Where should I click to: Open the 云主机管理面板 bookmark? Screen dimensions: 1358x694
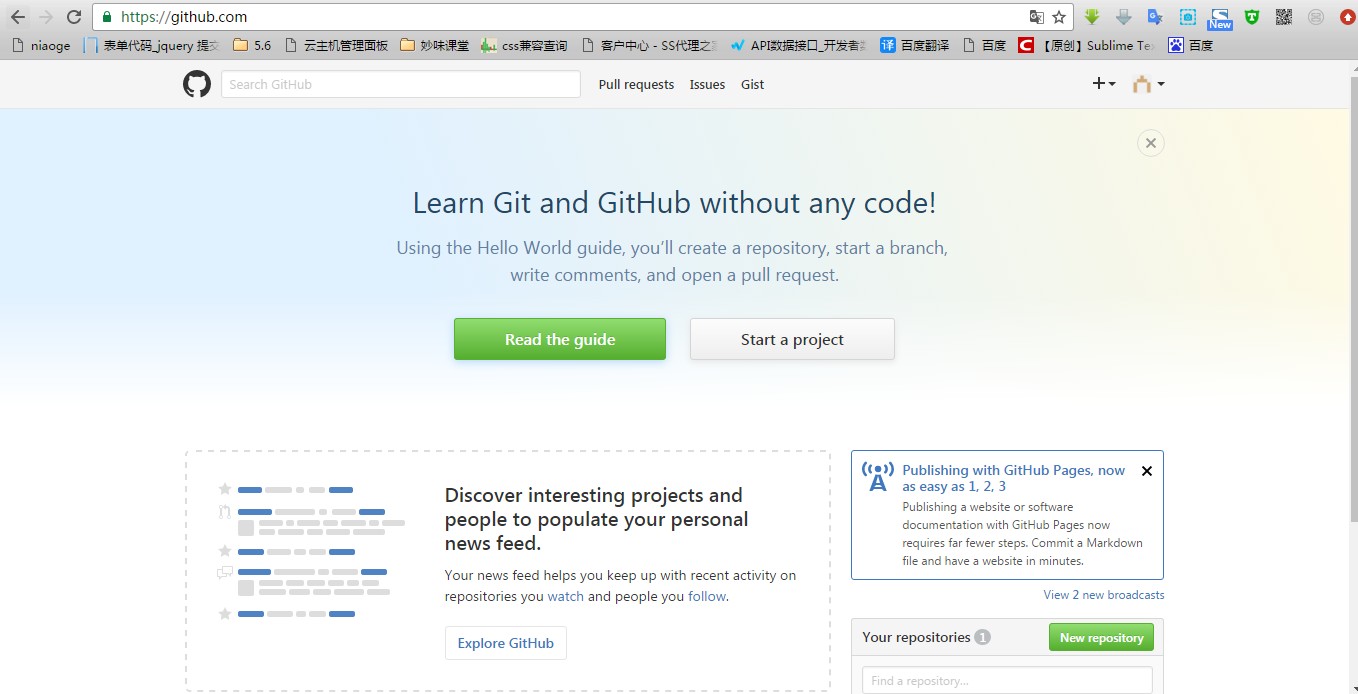coord(336,45)
